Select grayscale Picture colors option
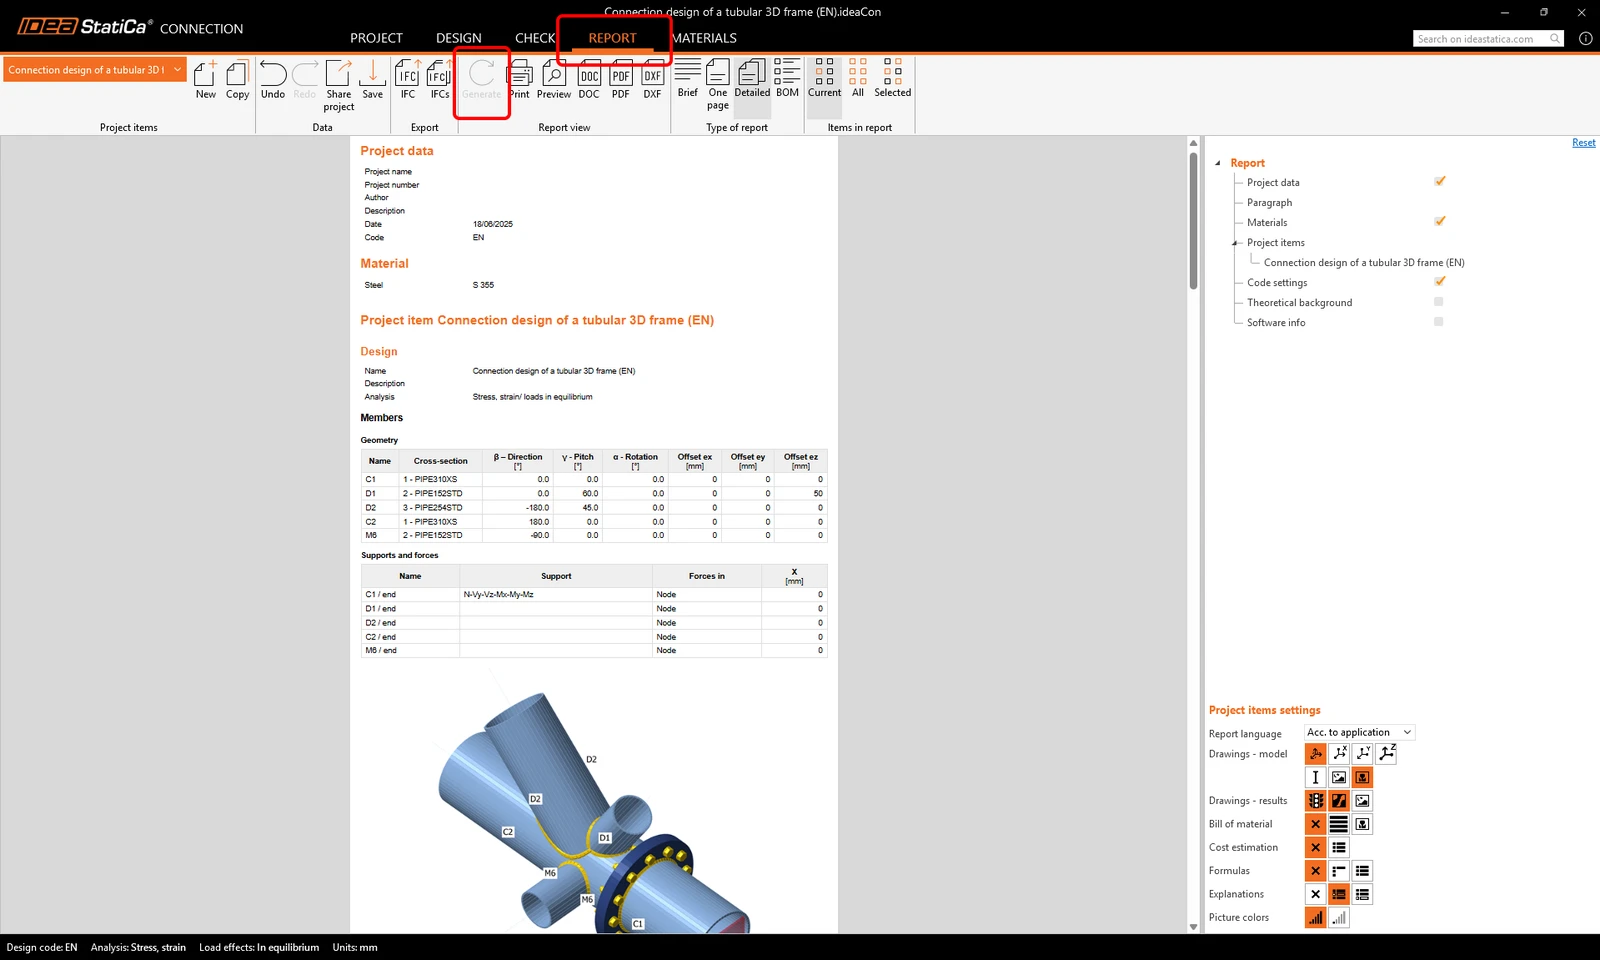 (x=1339, y=918)
